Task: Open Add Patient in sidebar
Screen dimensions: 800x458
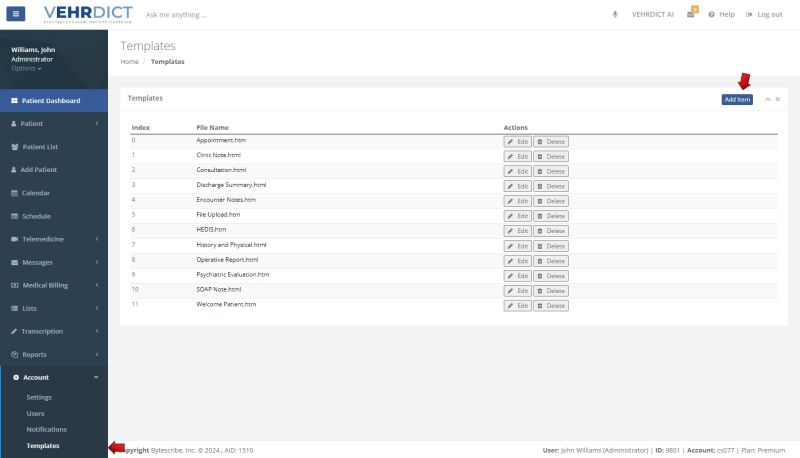Action: (39, 169)
